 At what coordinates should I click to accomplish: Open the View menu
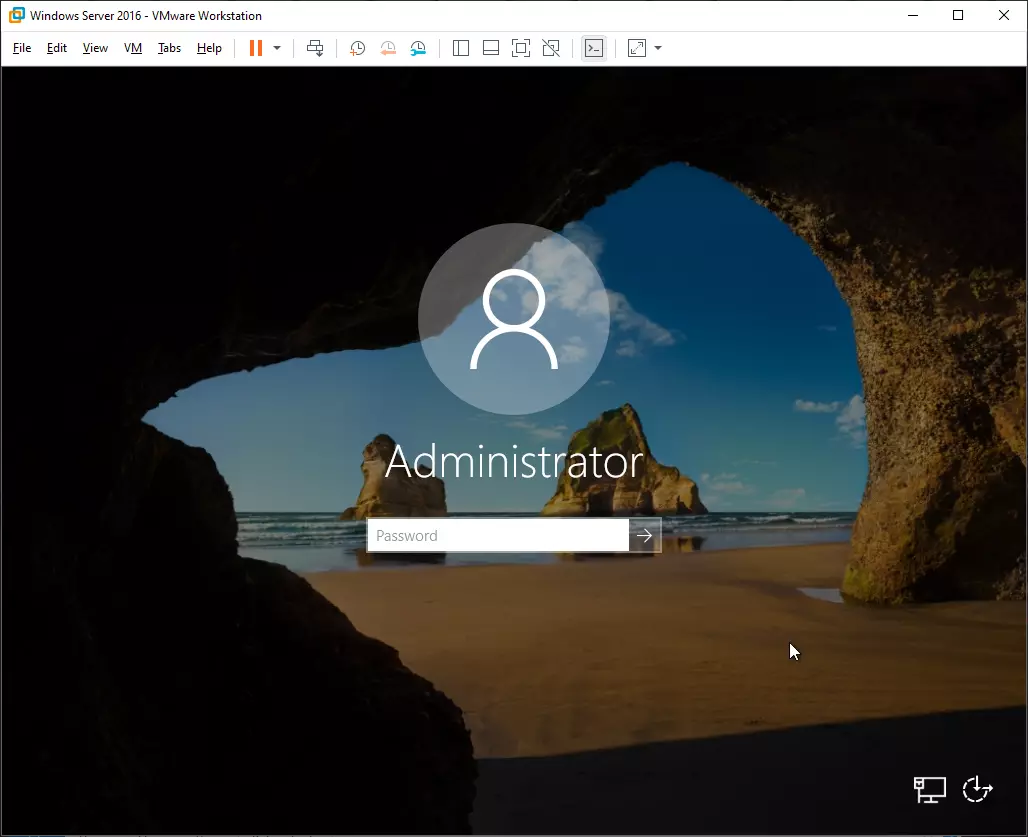[95, 48]
